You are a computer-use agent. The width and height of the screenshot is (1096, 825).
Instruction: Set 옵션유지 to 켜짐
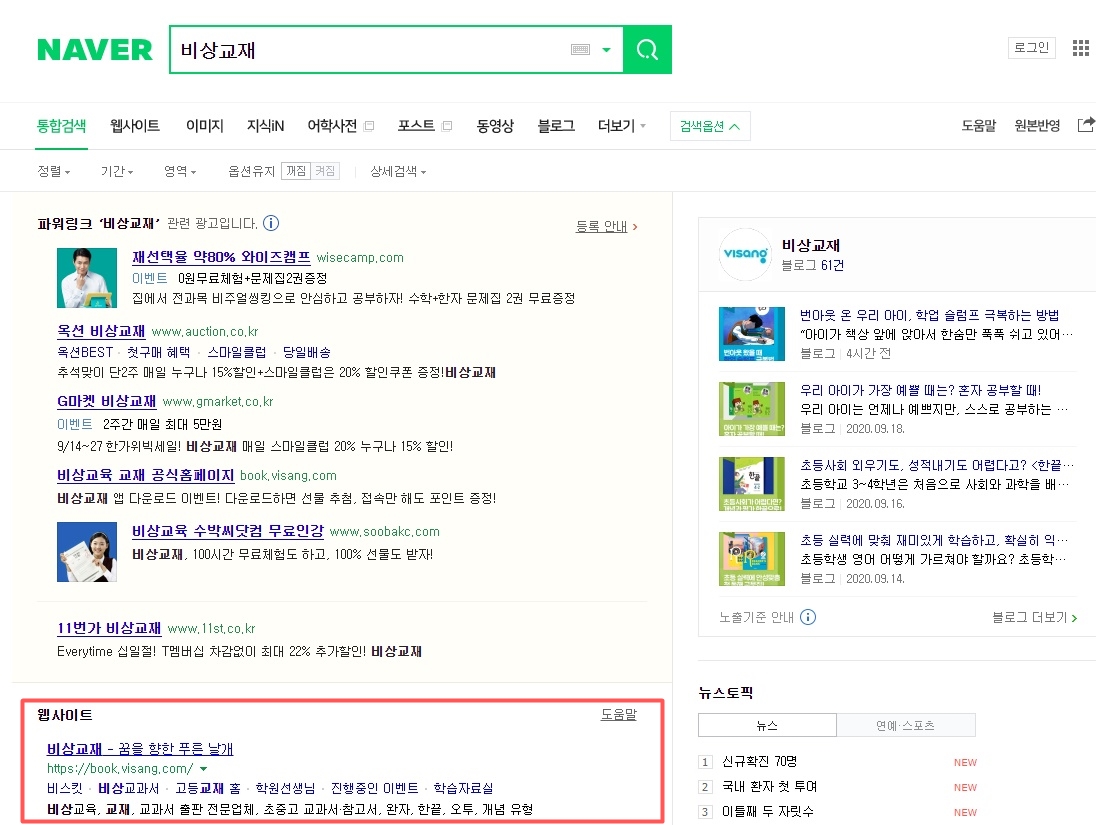point(325,171)
